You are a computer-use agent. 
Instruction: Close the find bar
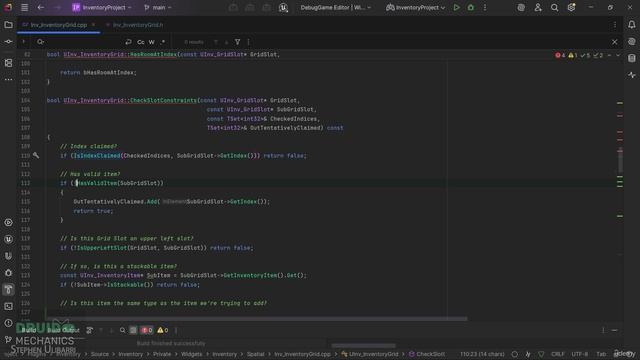[x=615, y=42]
